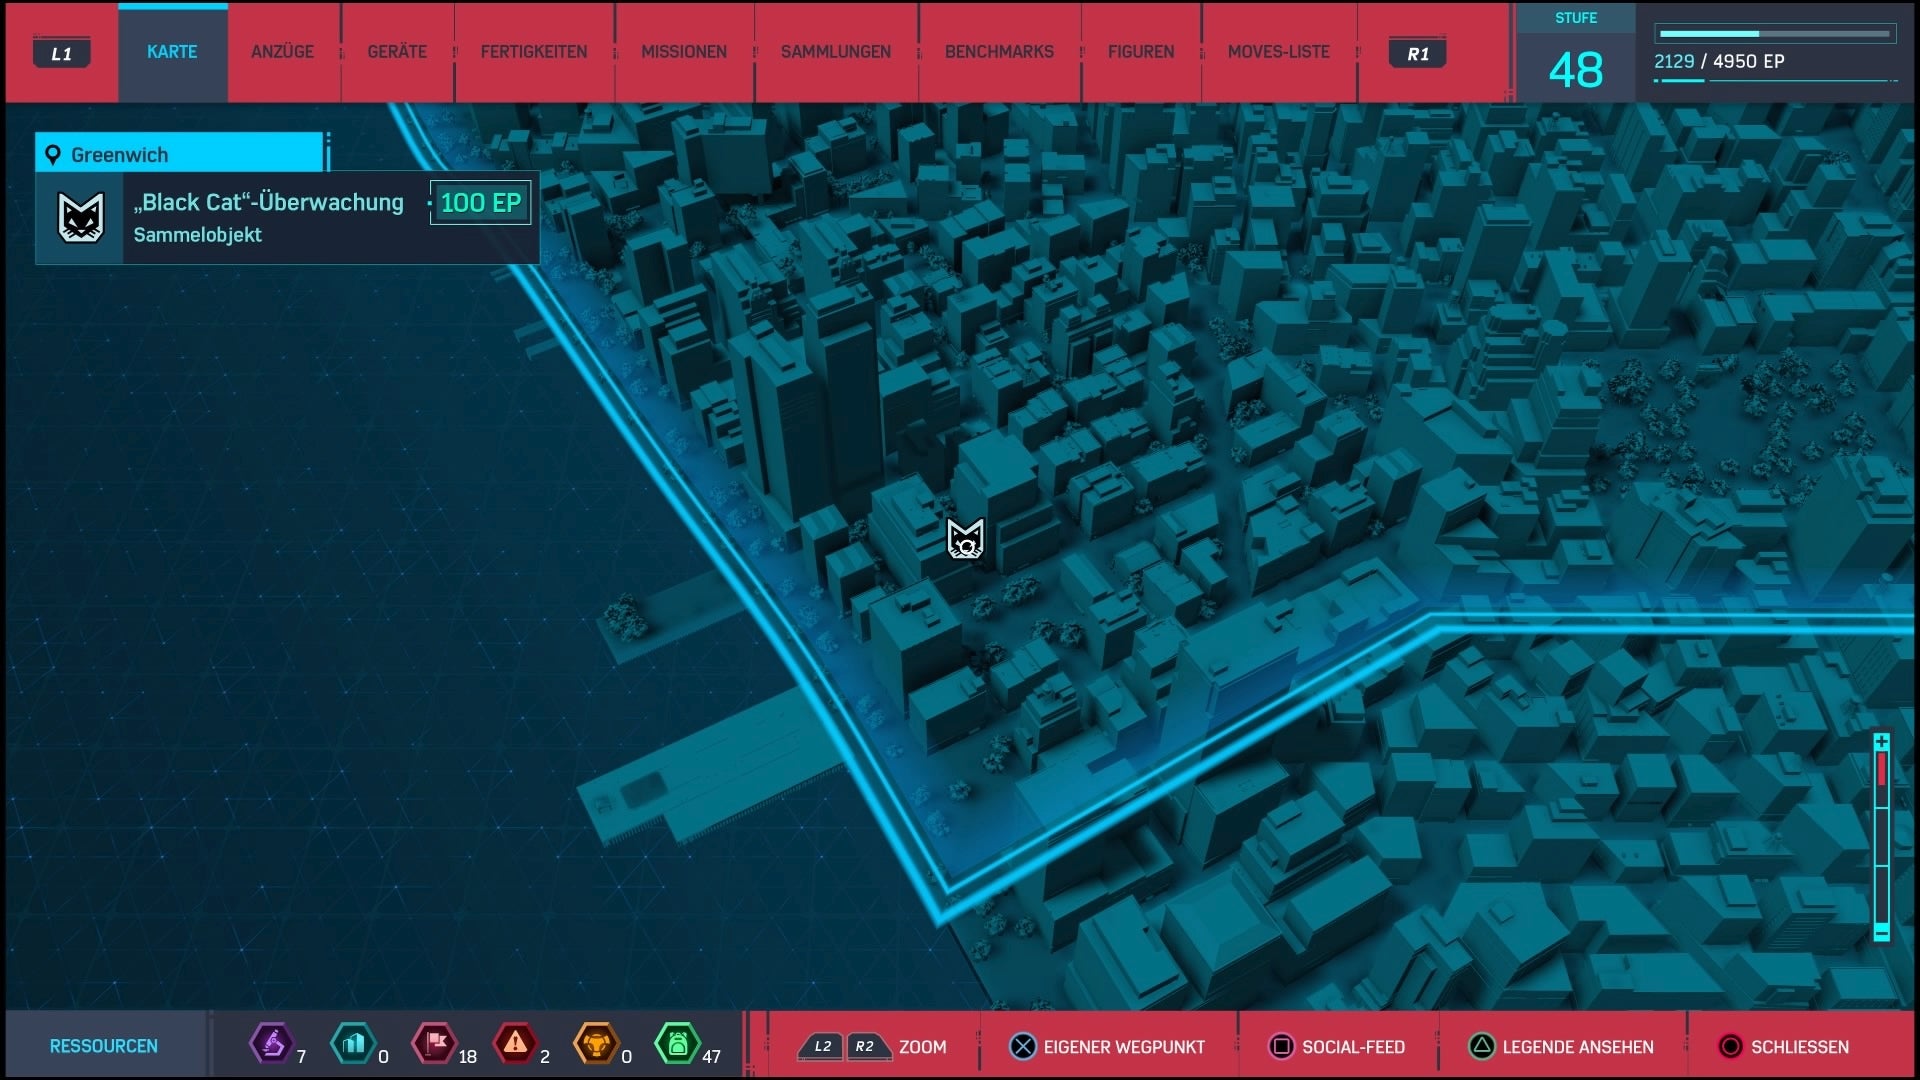Click the Greenwich location pin icon
Image resolution: width=1920 pixels, height=1080 pixels.
(x=53, y=155)
